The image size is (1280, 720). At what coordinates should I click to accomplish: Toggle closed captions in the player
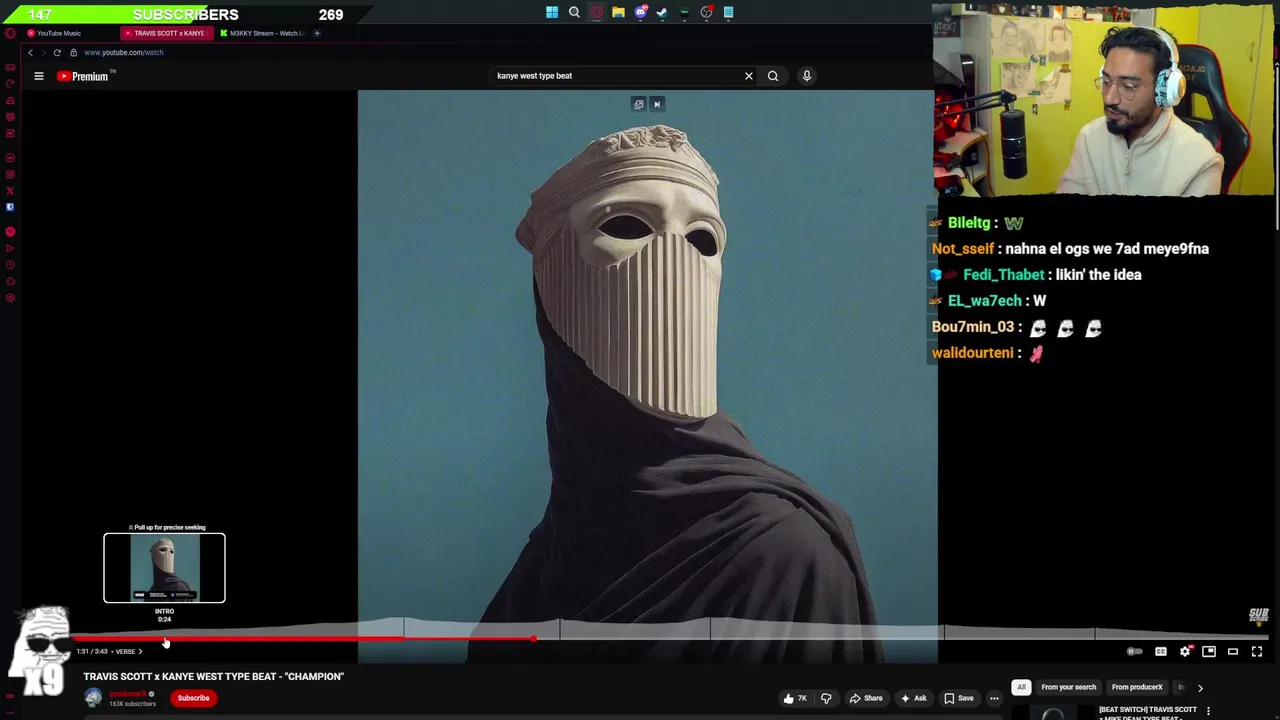click(1161, 652)
